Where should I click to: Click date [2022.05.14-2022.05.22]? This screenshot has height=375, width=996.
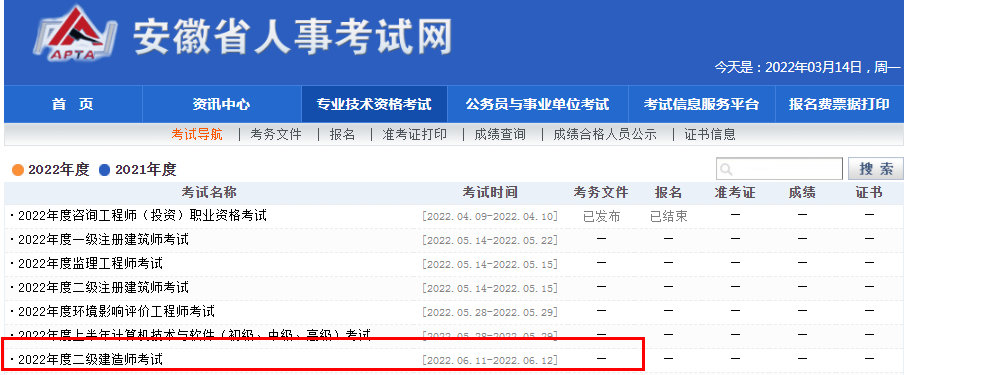[x=490, y=240]
